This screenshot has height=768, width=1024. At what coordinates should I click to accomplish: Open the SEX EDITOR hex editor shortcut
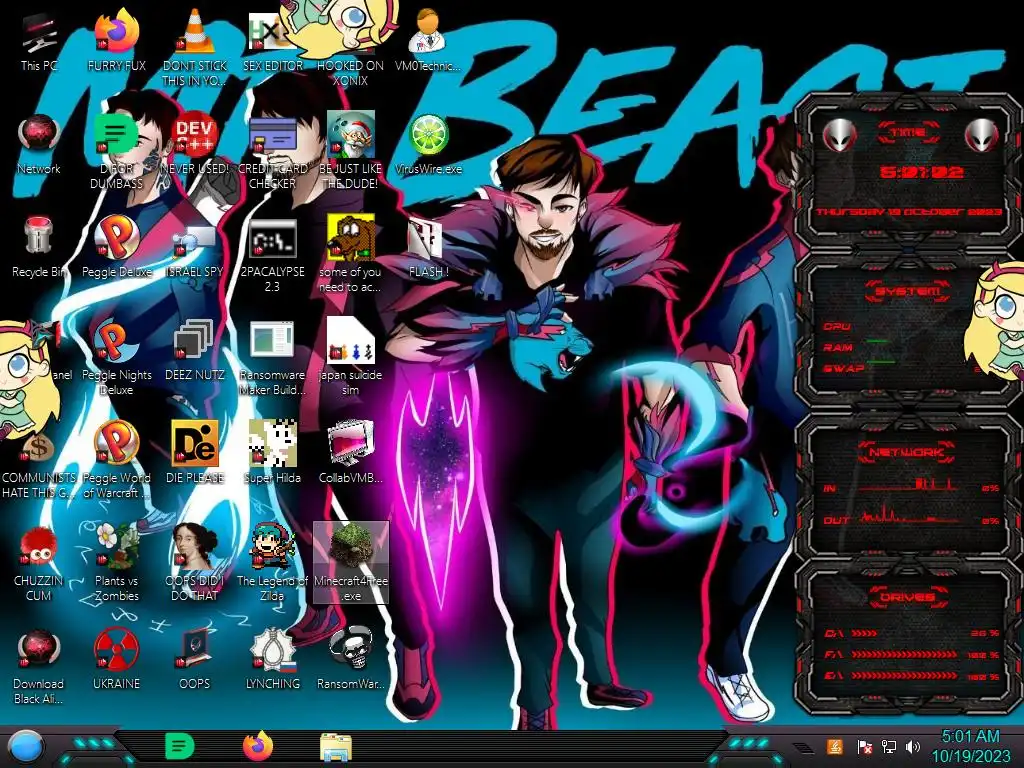272,42
